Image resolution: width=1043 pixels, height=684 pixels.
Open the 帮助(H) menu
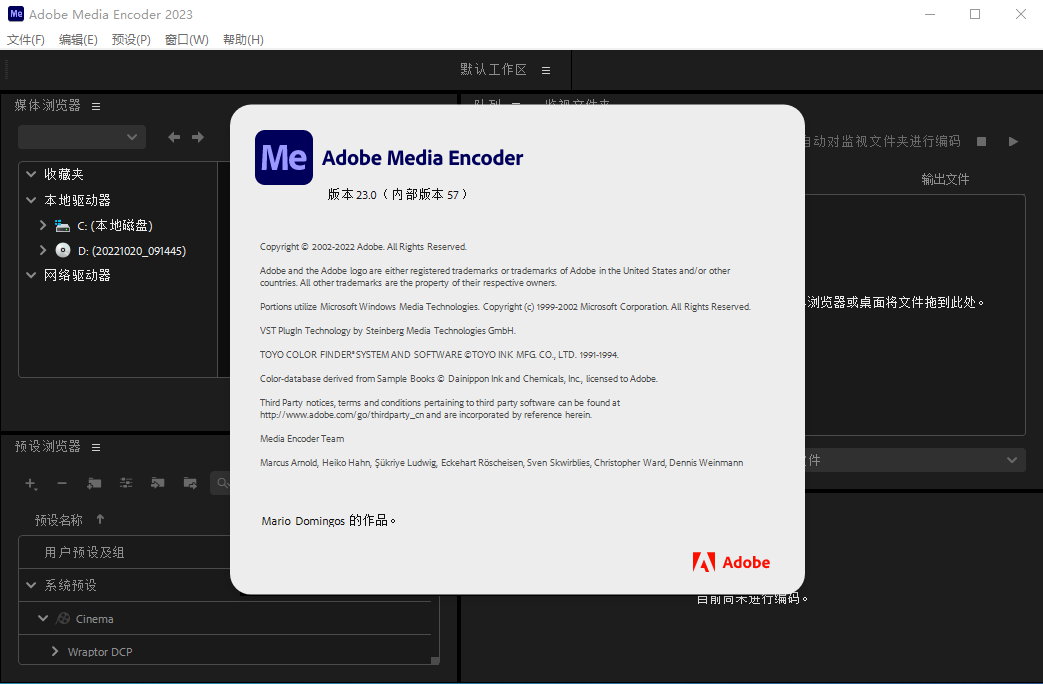click(243, 40)
